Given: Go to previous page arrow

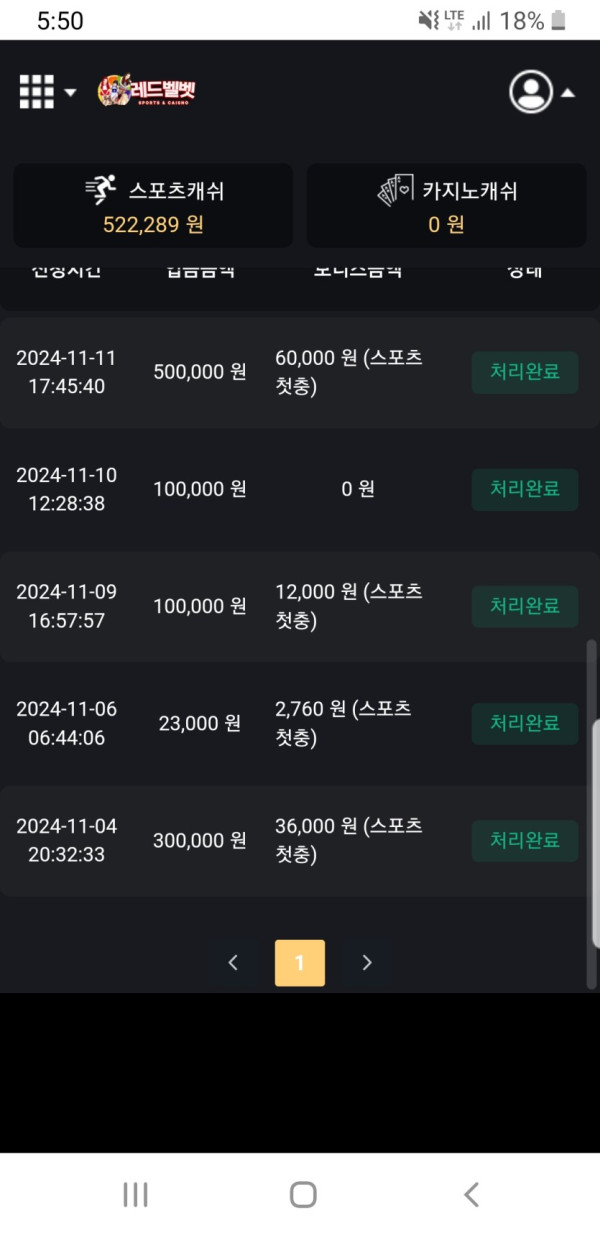Looking at the screenshot, I should [233, 963].
